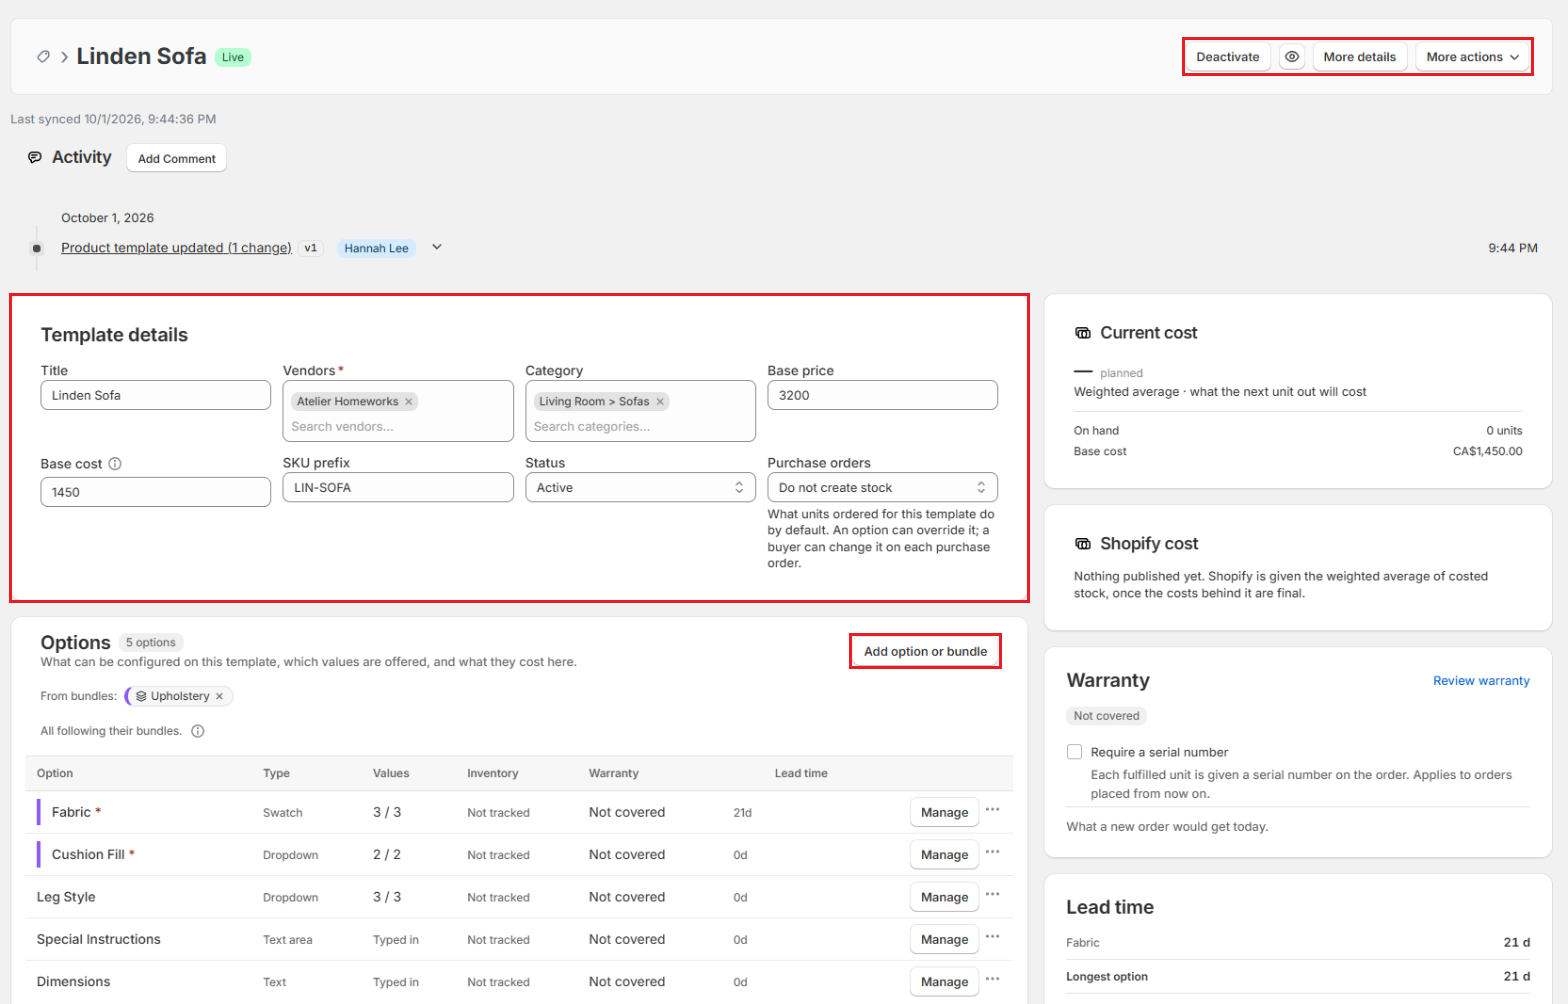1568x1004 pixels.
Task: Remove the Atelier Homeworks vendor chip
Action: pos(408,402)
